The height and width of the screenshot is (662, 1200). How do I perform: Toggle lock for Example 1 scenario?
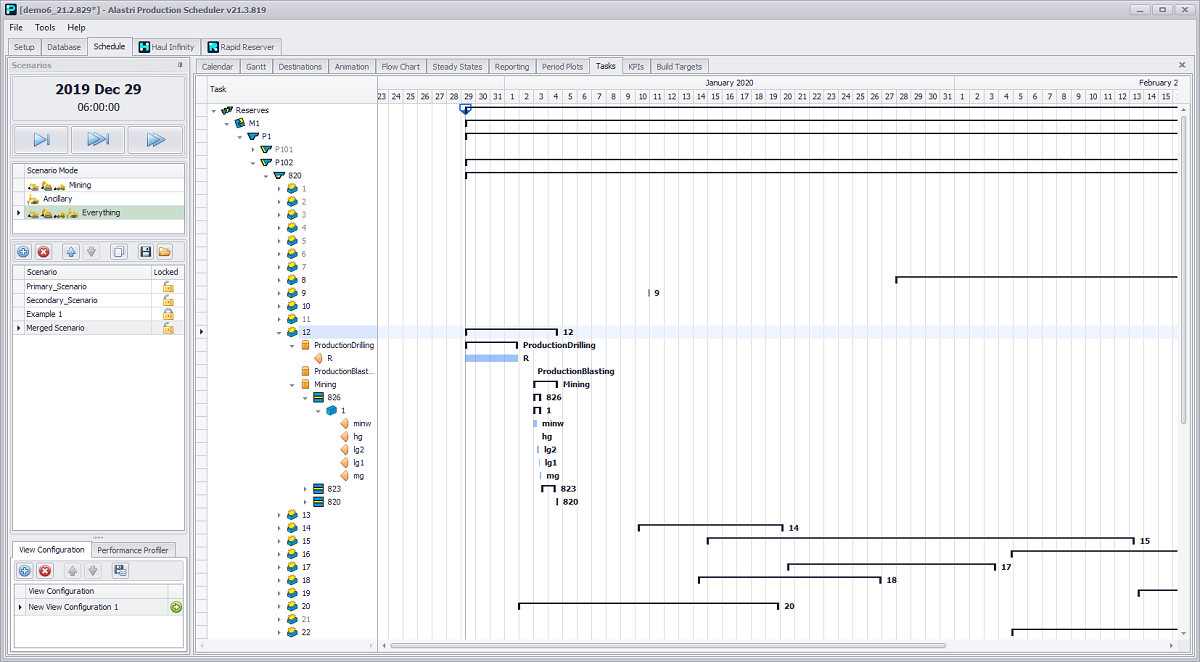coord(169,314)
